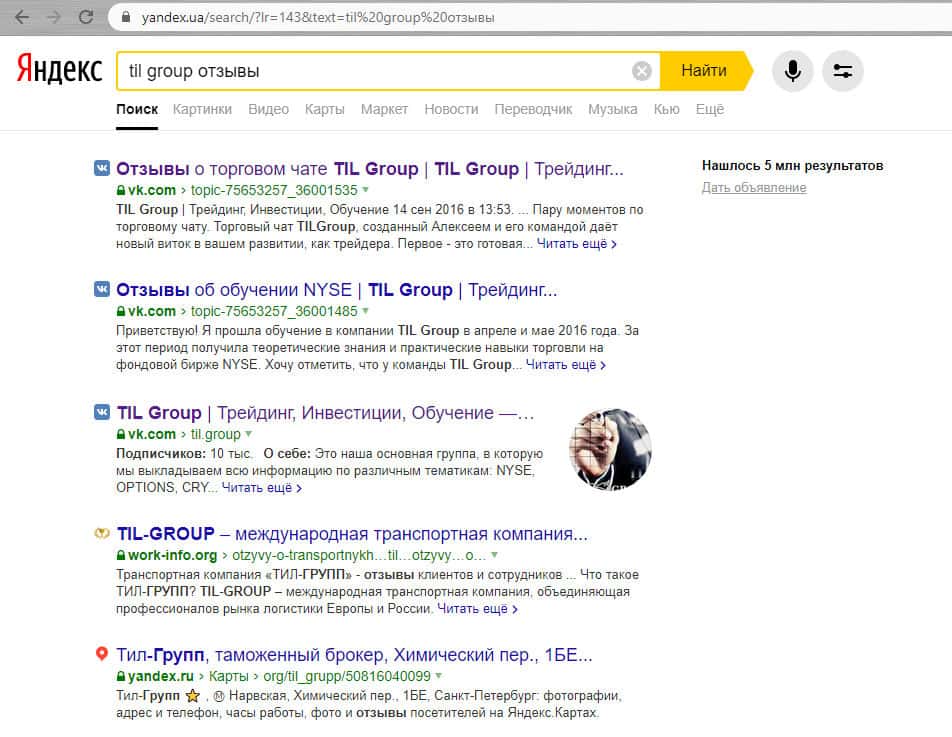This screenshot has width=952, height=737.
Task: Click the metro icon before Нарвская
Action: pyautogui.click(x=219, y=696)
